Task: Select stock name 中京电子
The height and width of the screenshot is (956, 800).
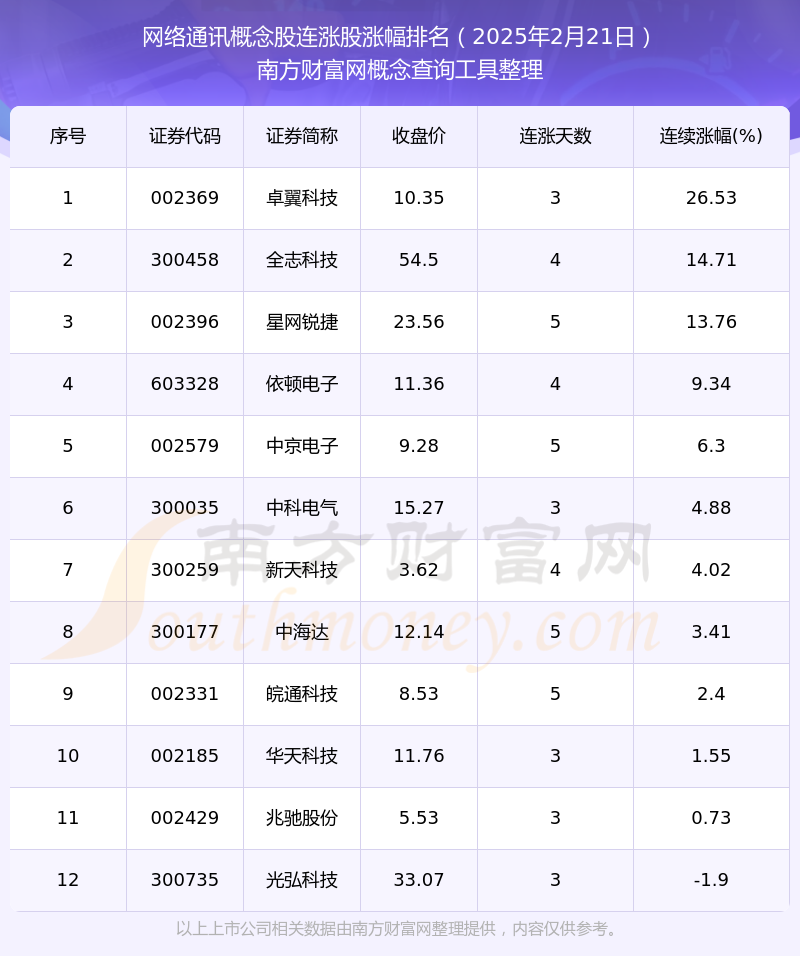Action: (302, 446)
